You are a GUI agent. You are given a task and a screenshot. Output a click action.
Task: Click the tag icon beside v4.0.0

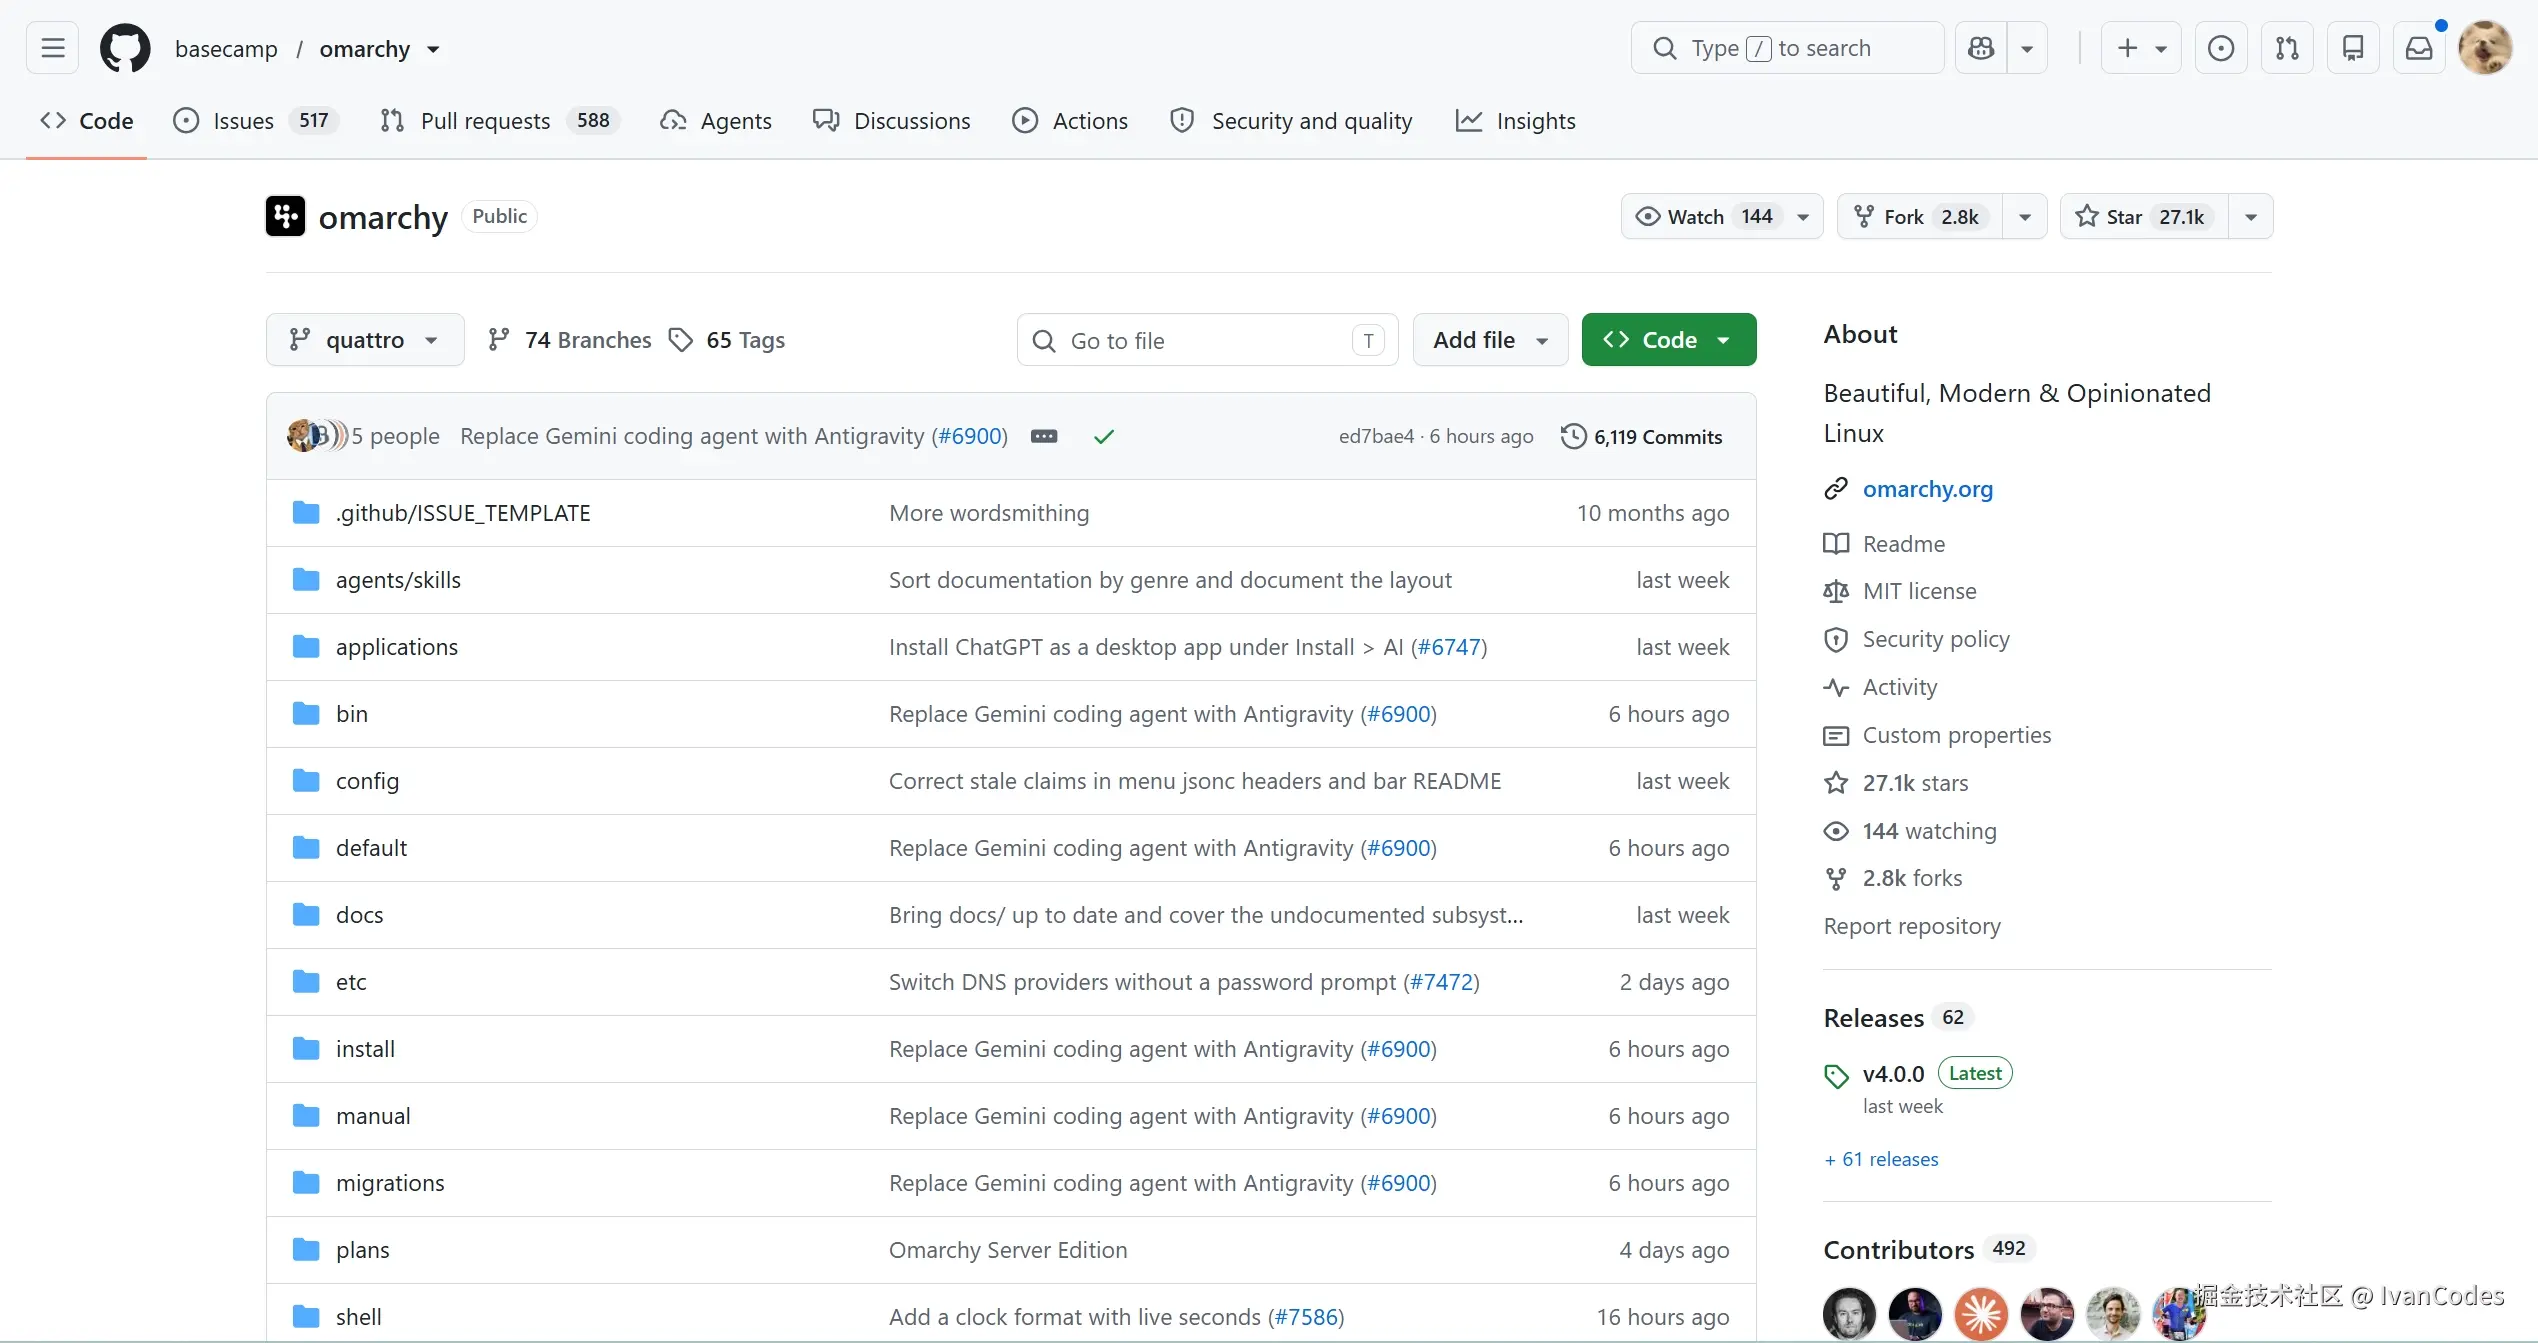pyautogui.click(x=1836, y=1075)
